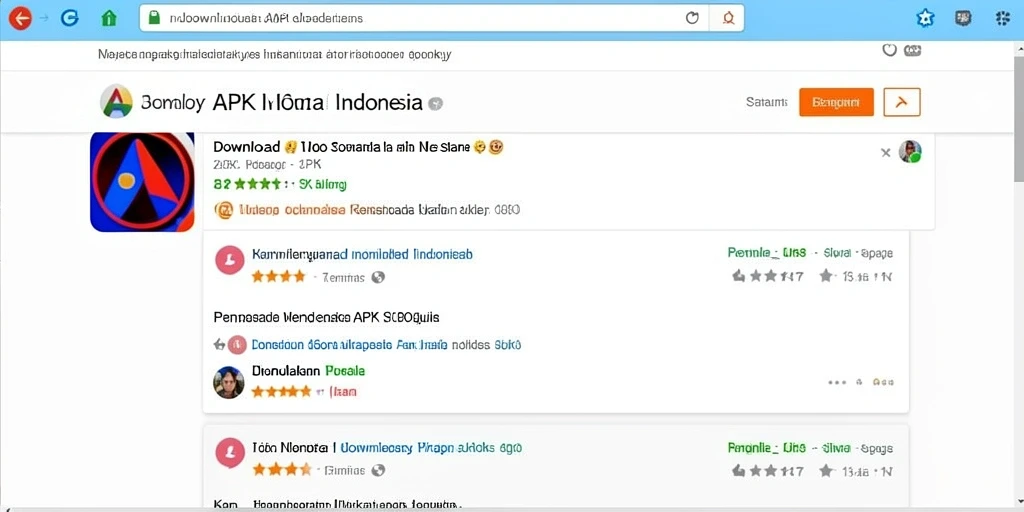Click the five orange stars under Dionulalann
Viewport: 1024px width, 512px height.
click(x=281, y=391)
